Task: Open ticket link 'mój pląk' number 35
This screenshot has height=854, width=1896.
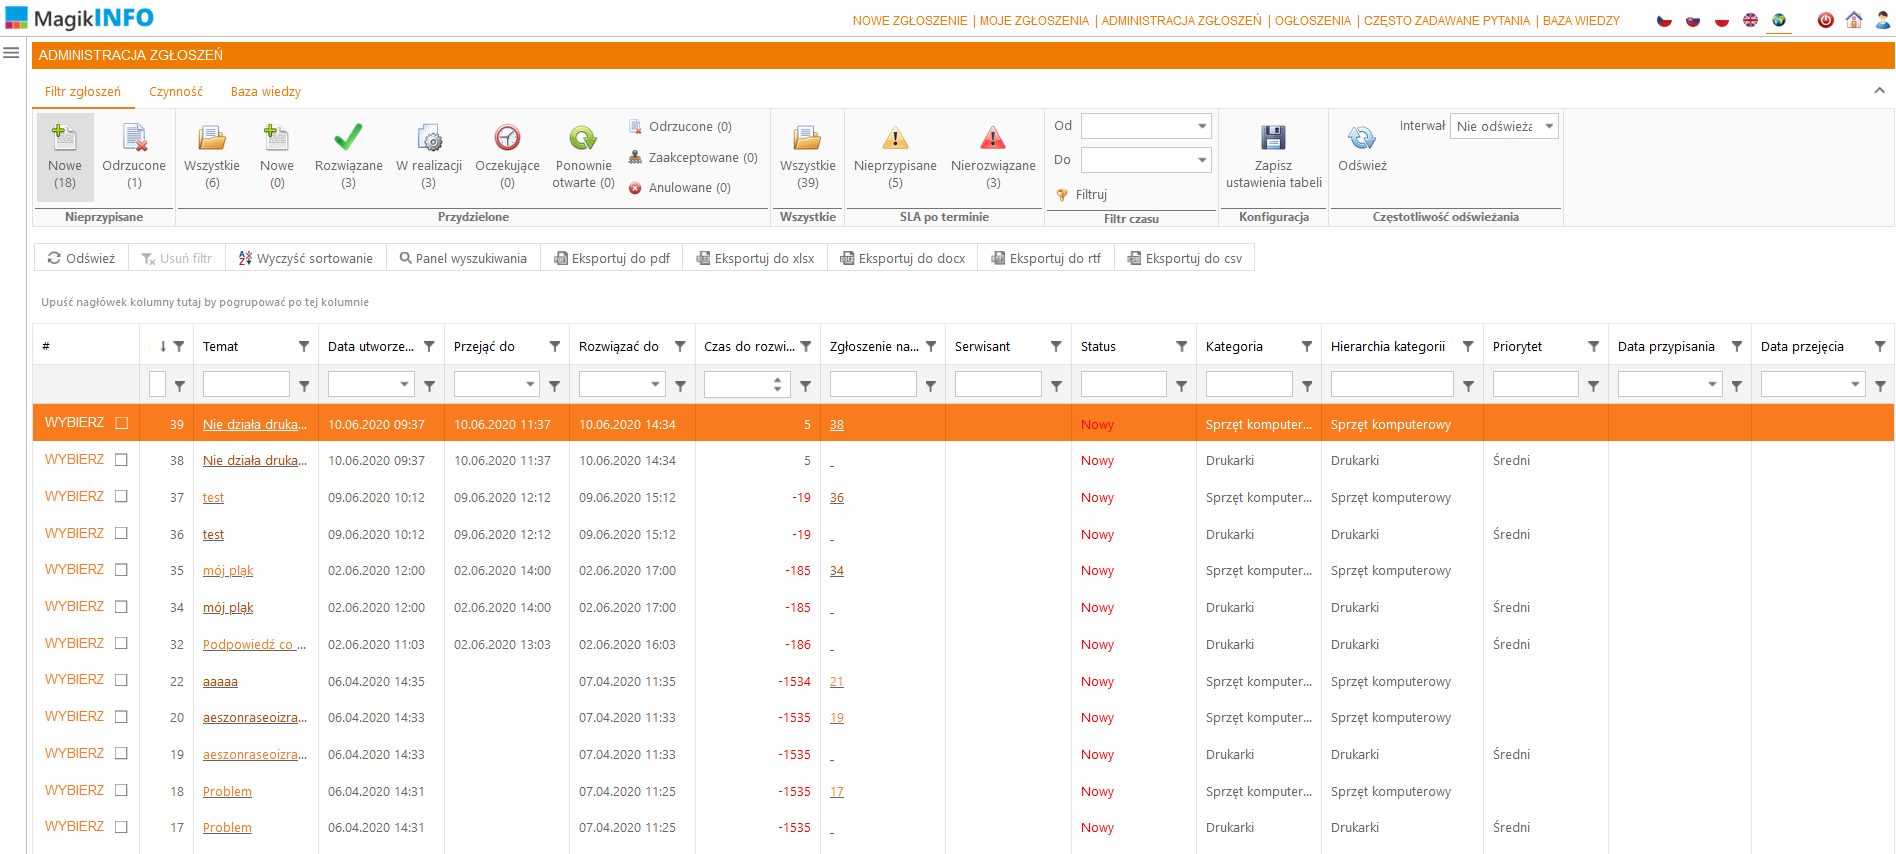Action: pos(228,571)
